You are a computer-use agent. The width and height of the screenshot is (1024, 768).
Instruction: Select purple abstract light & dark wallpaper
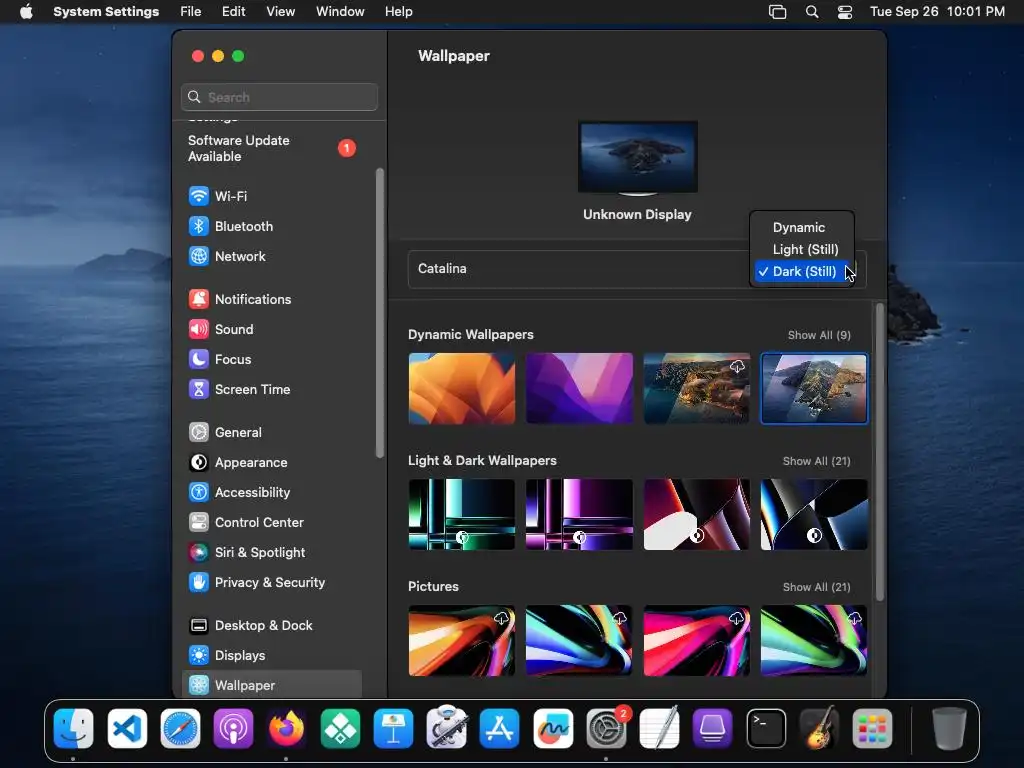click(x=579, y=515)
